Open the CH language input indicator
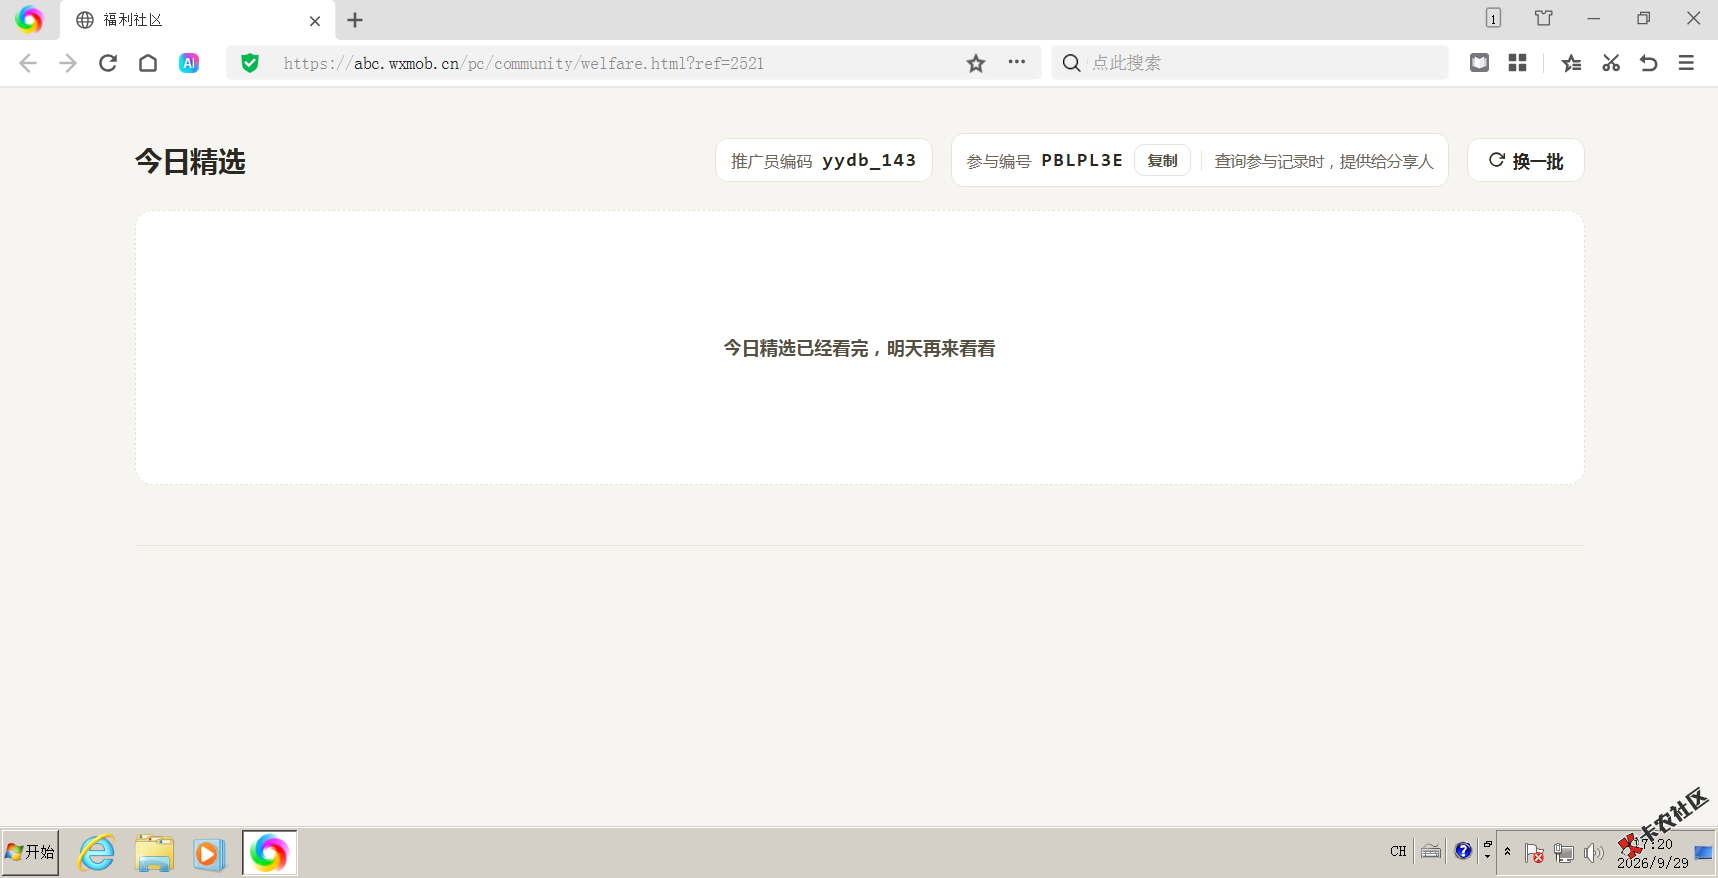The height and width of the screenshot is (878, 1718). 1398,851
